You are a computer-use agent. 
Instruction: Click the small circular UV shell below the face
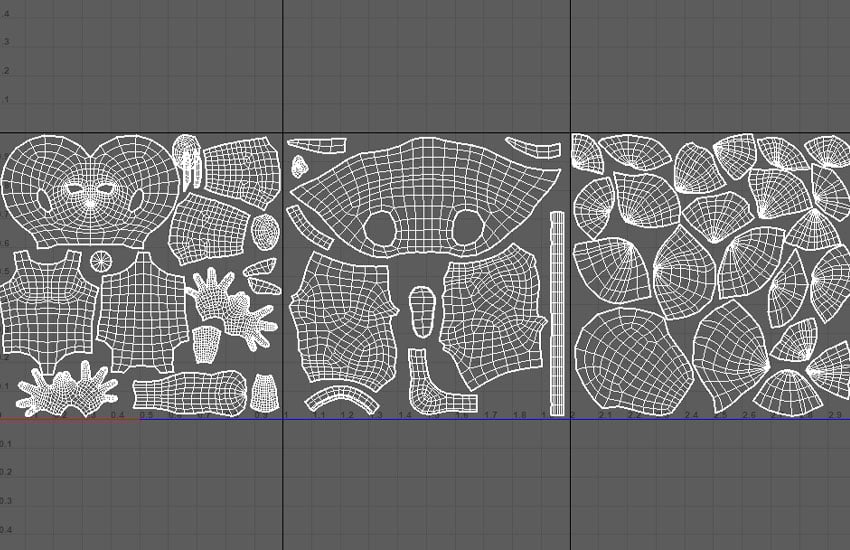coord(101,261)
